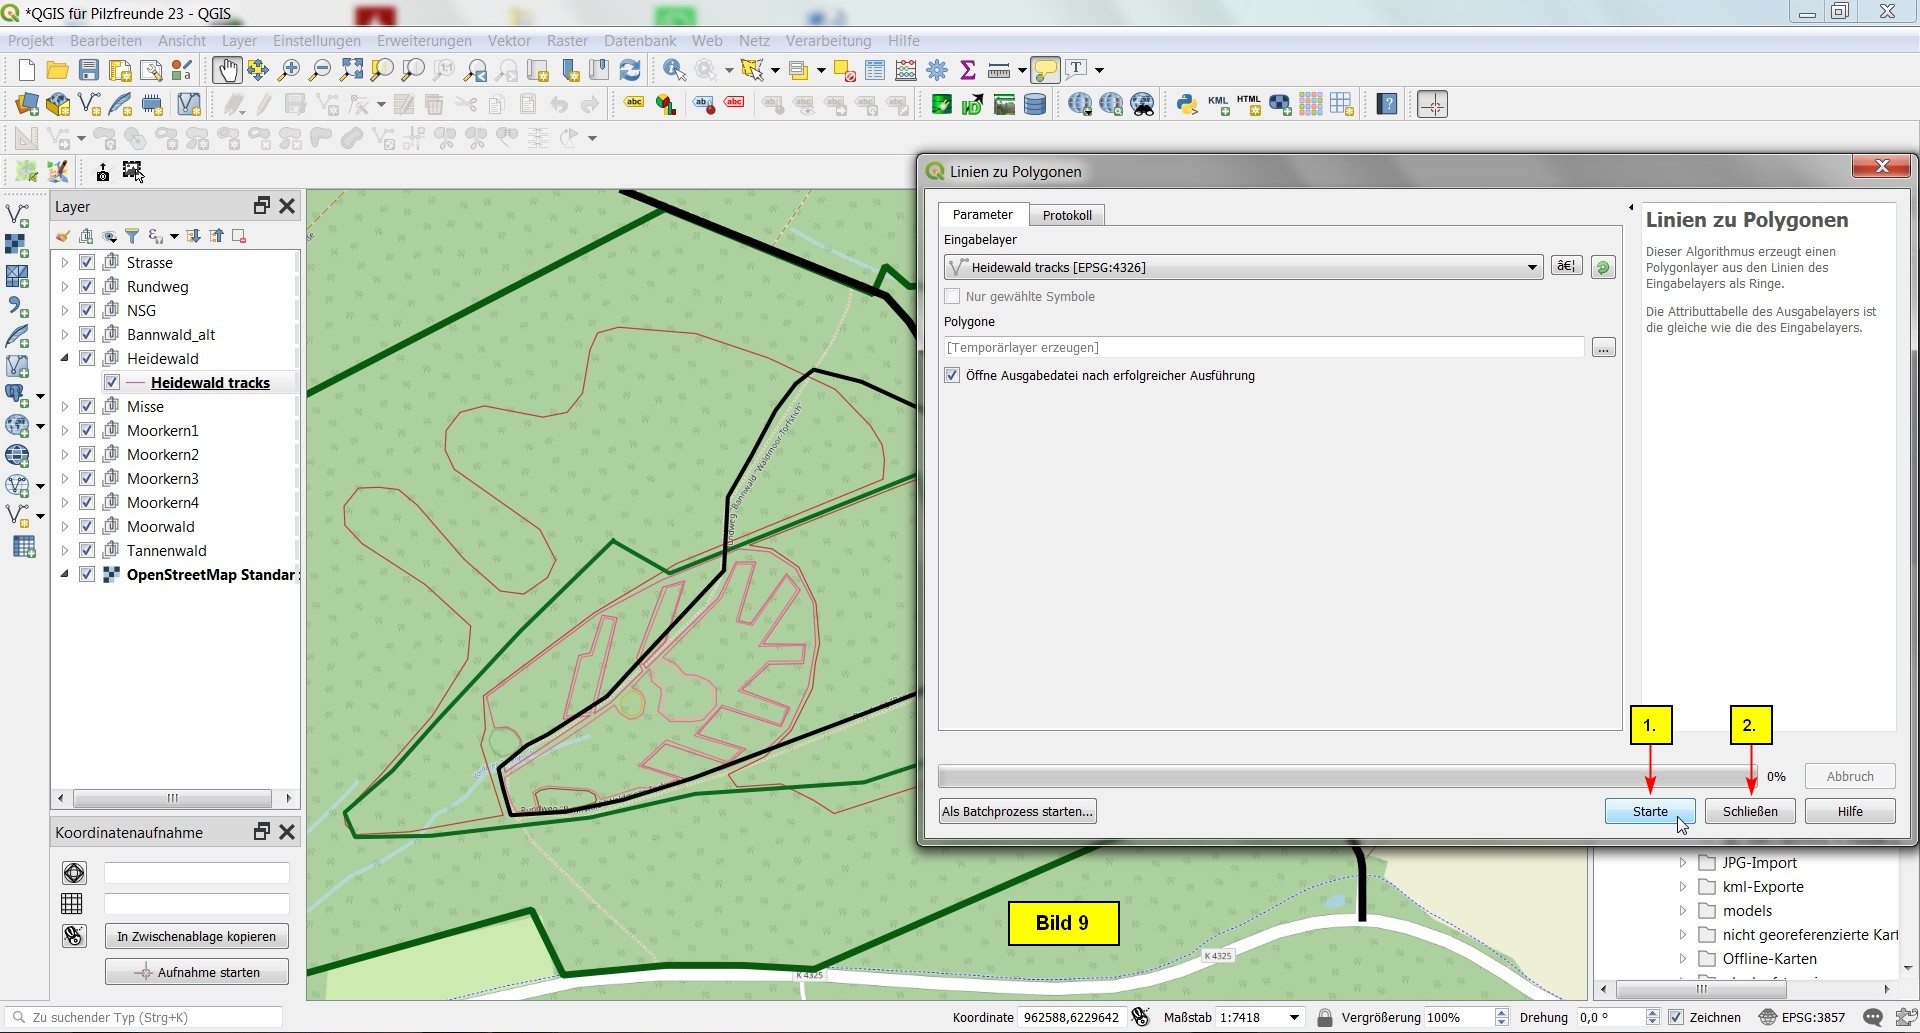Viewport: 1920px width, 1033px height.
Task: Click the Polygone output path field
Action: pos(1263,348)
